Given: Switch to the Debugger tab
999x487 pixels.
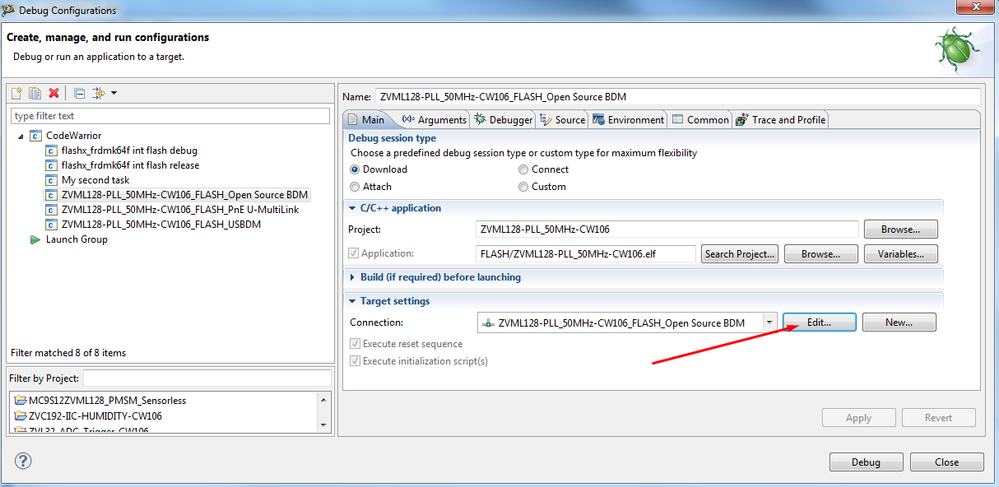Looking at the screenshot, I should pos(503,120).
